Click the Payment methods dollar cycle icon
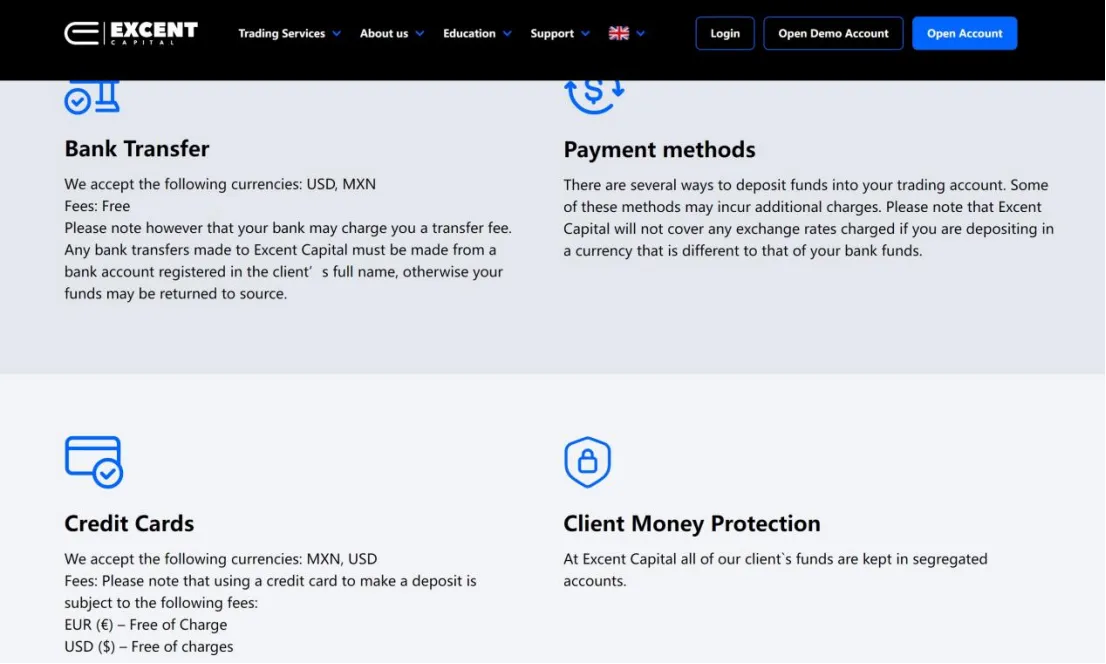Image resolution: width=1106 pixels, height=664 pixels. pyautogui.click(x=595, y=97)
